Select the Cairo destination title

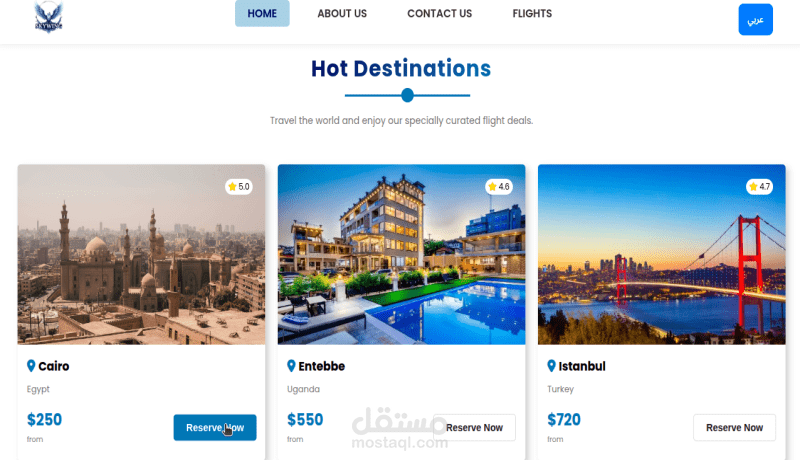pyautogui.click(x=54, y=366)
